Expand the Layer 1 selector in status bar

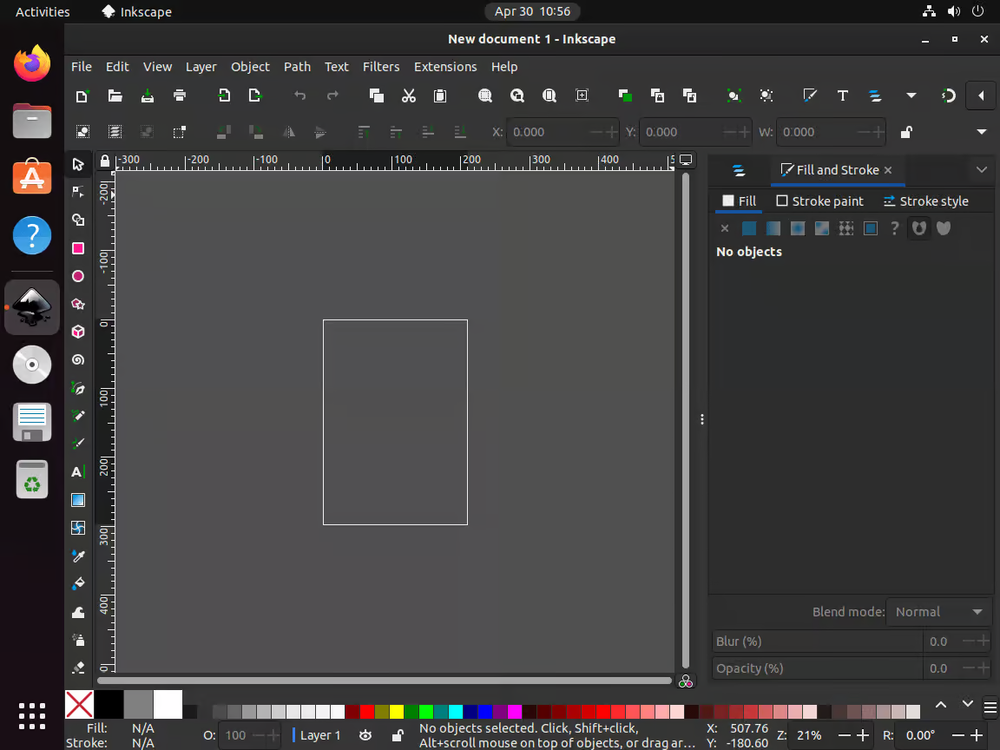[316, 735]
